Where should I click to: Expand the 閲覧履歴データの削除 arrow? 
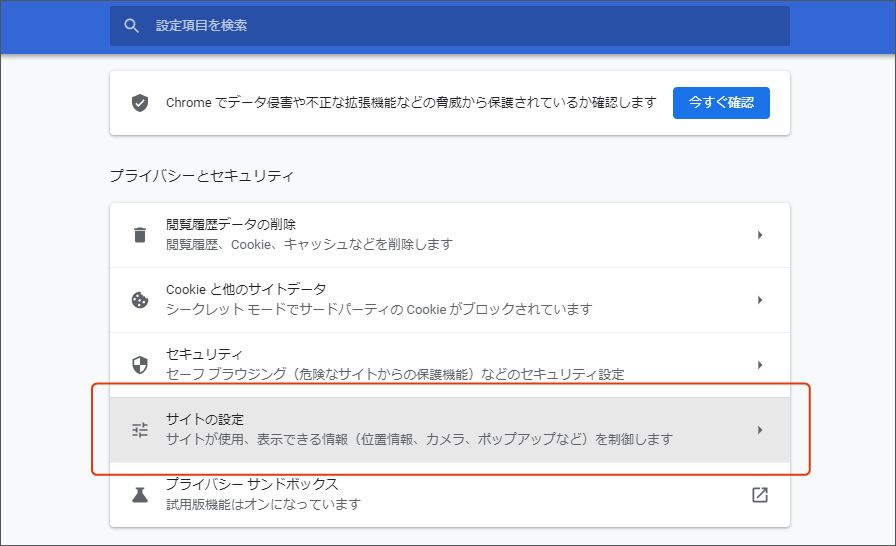coord(760,235)
